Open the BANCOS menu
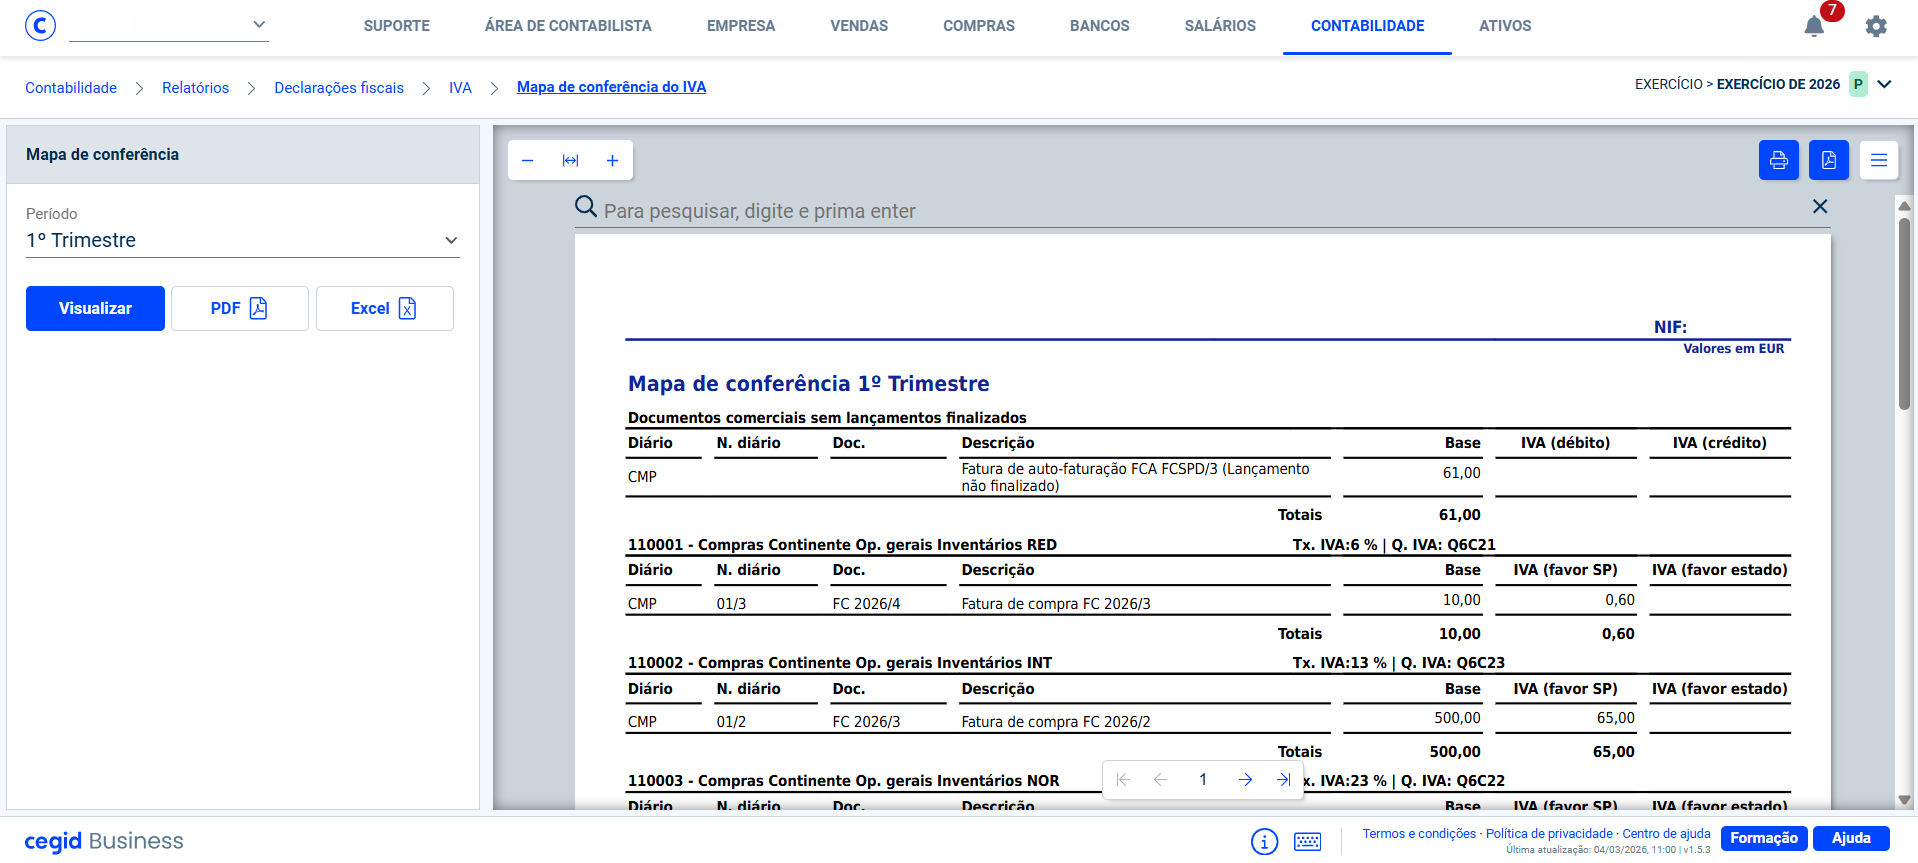This screenshot has width=1918, height=863. [1100, 26]
